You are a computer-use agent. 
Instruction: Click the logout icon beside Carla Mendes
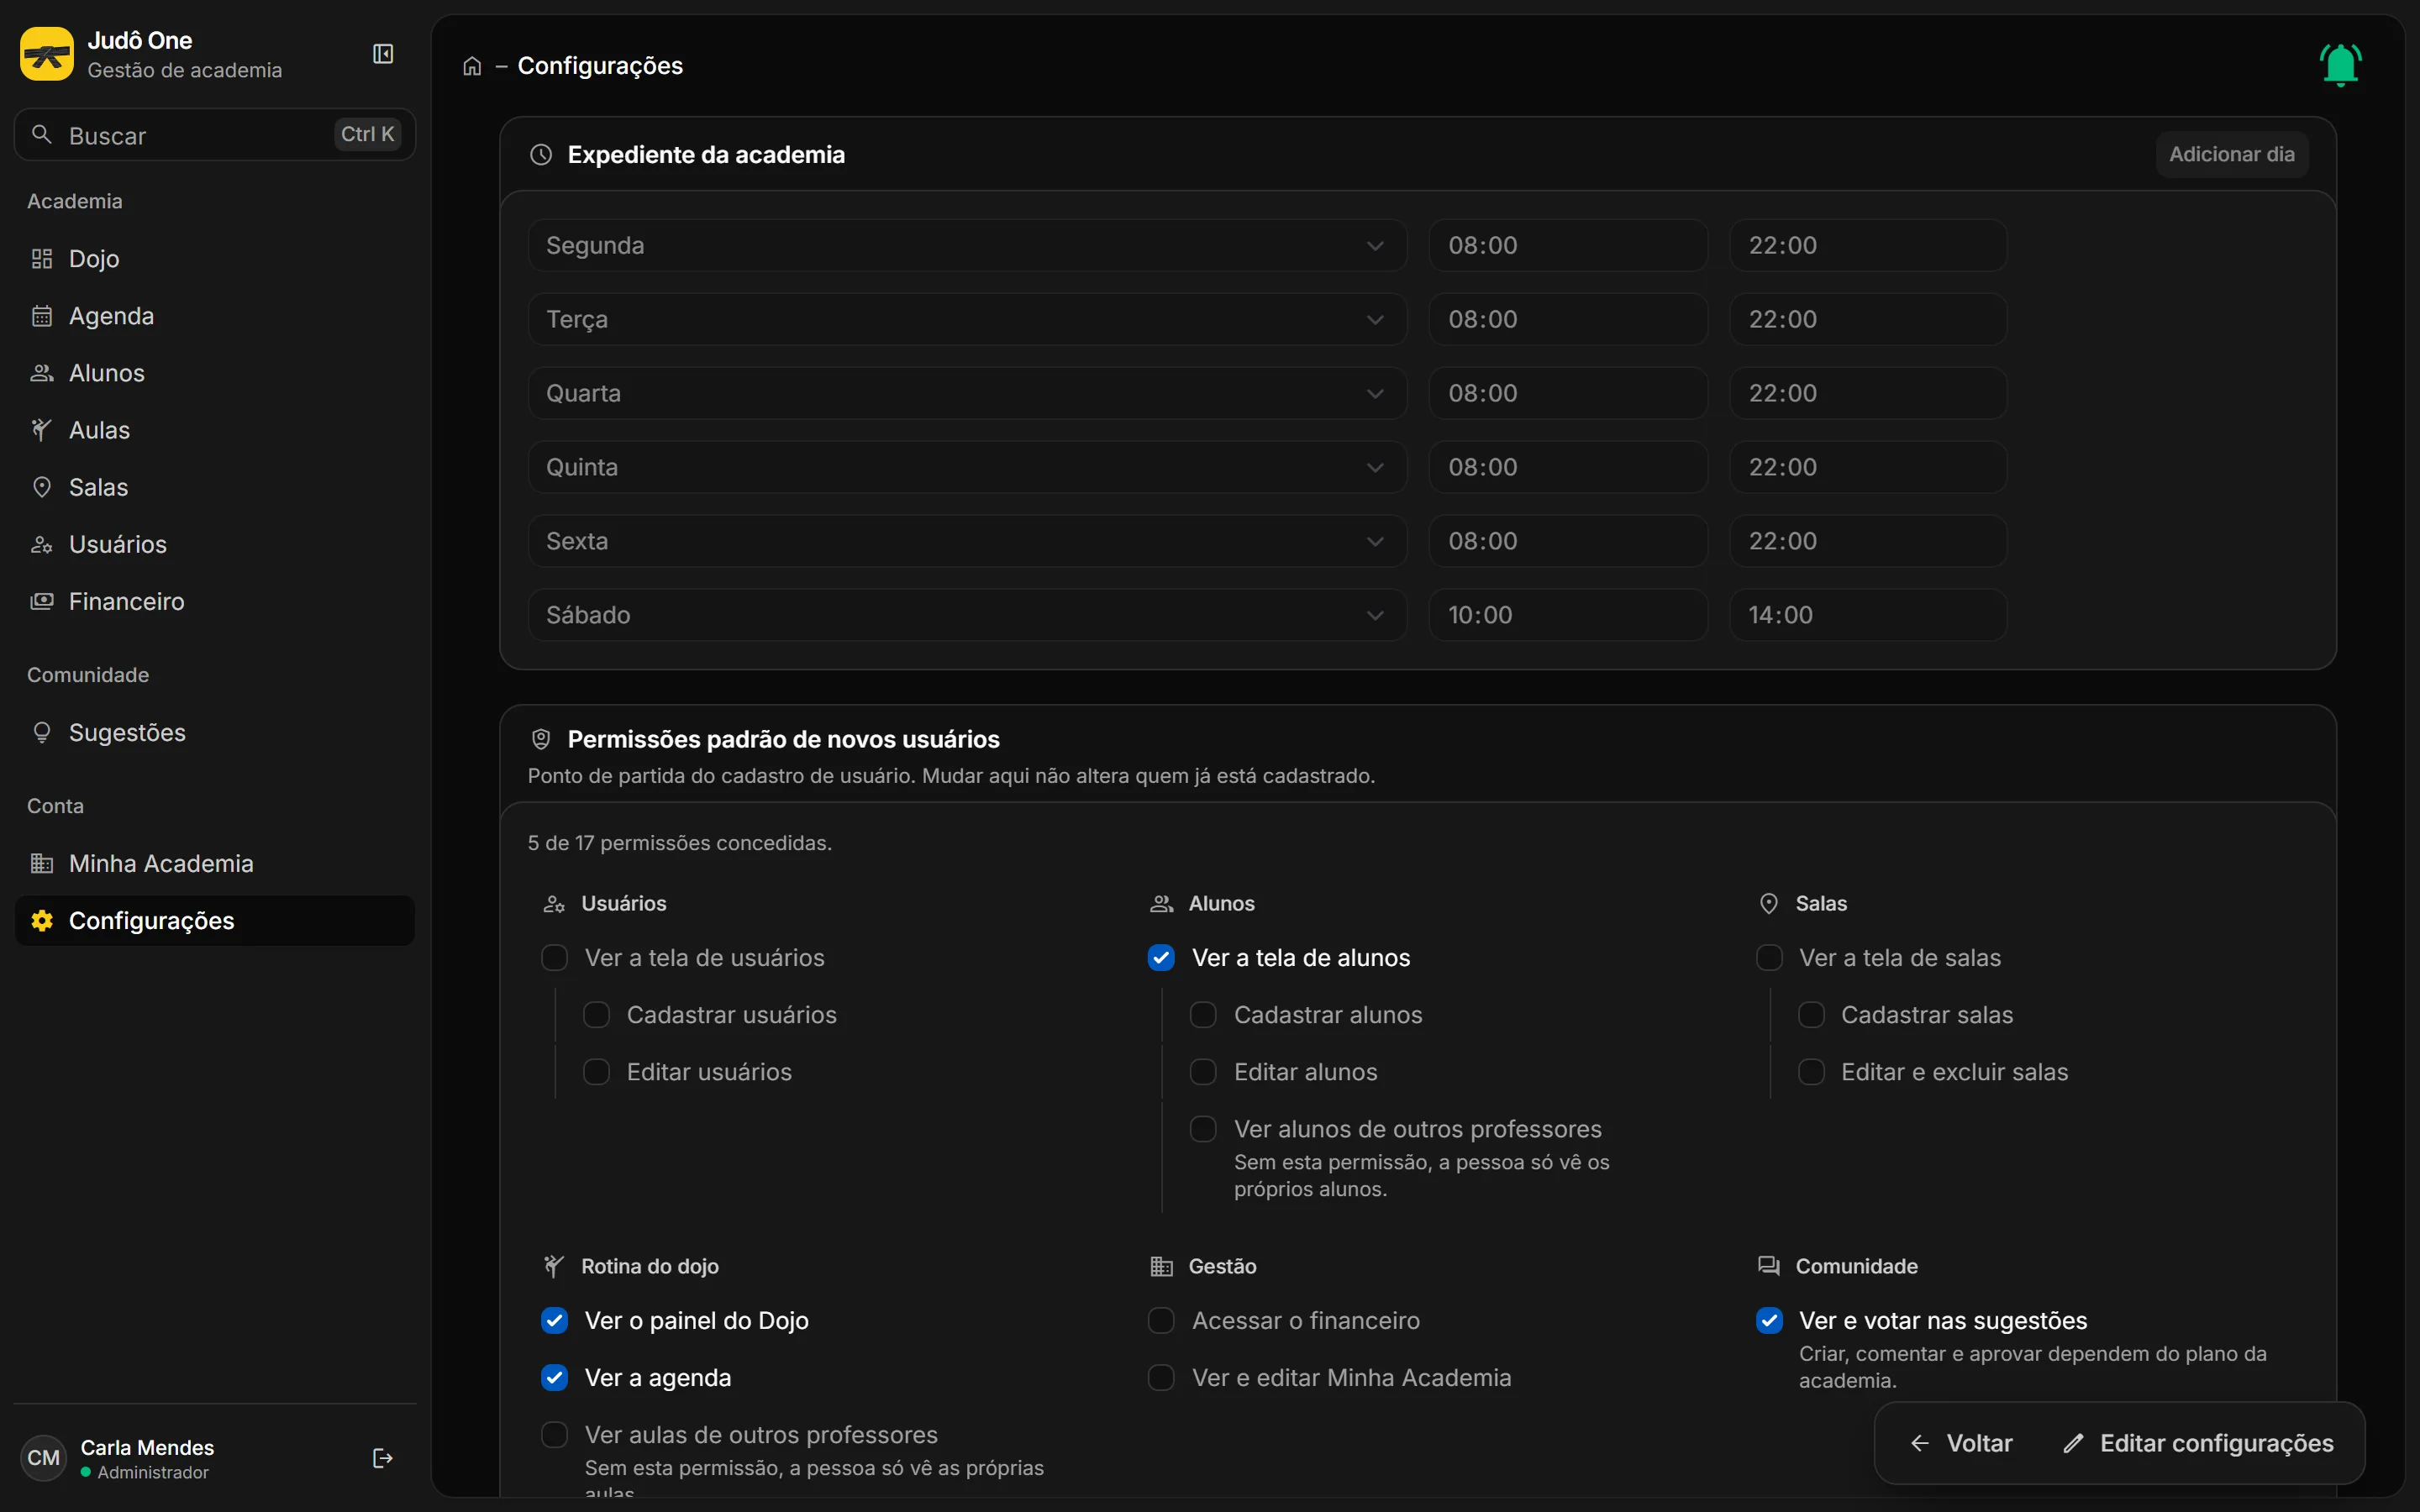pos(382,1458)
